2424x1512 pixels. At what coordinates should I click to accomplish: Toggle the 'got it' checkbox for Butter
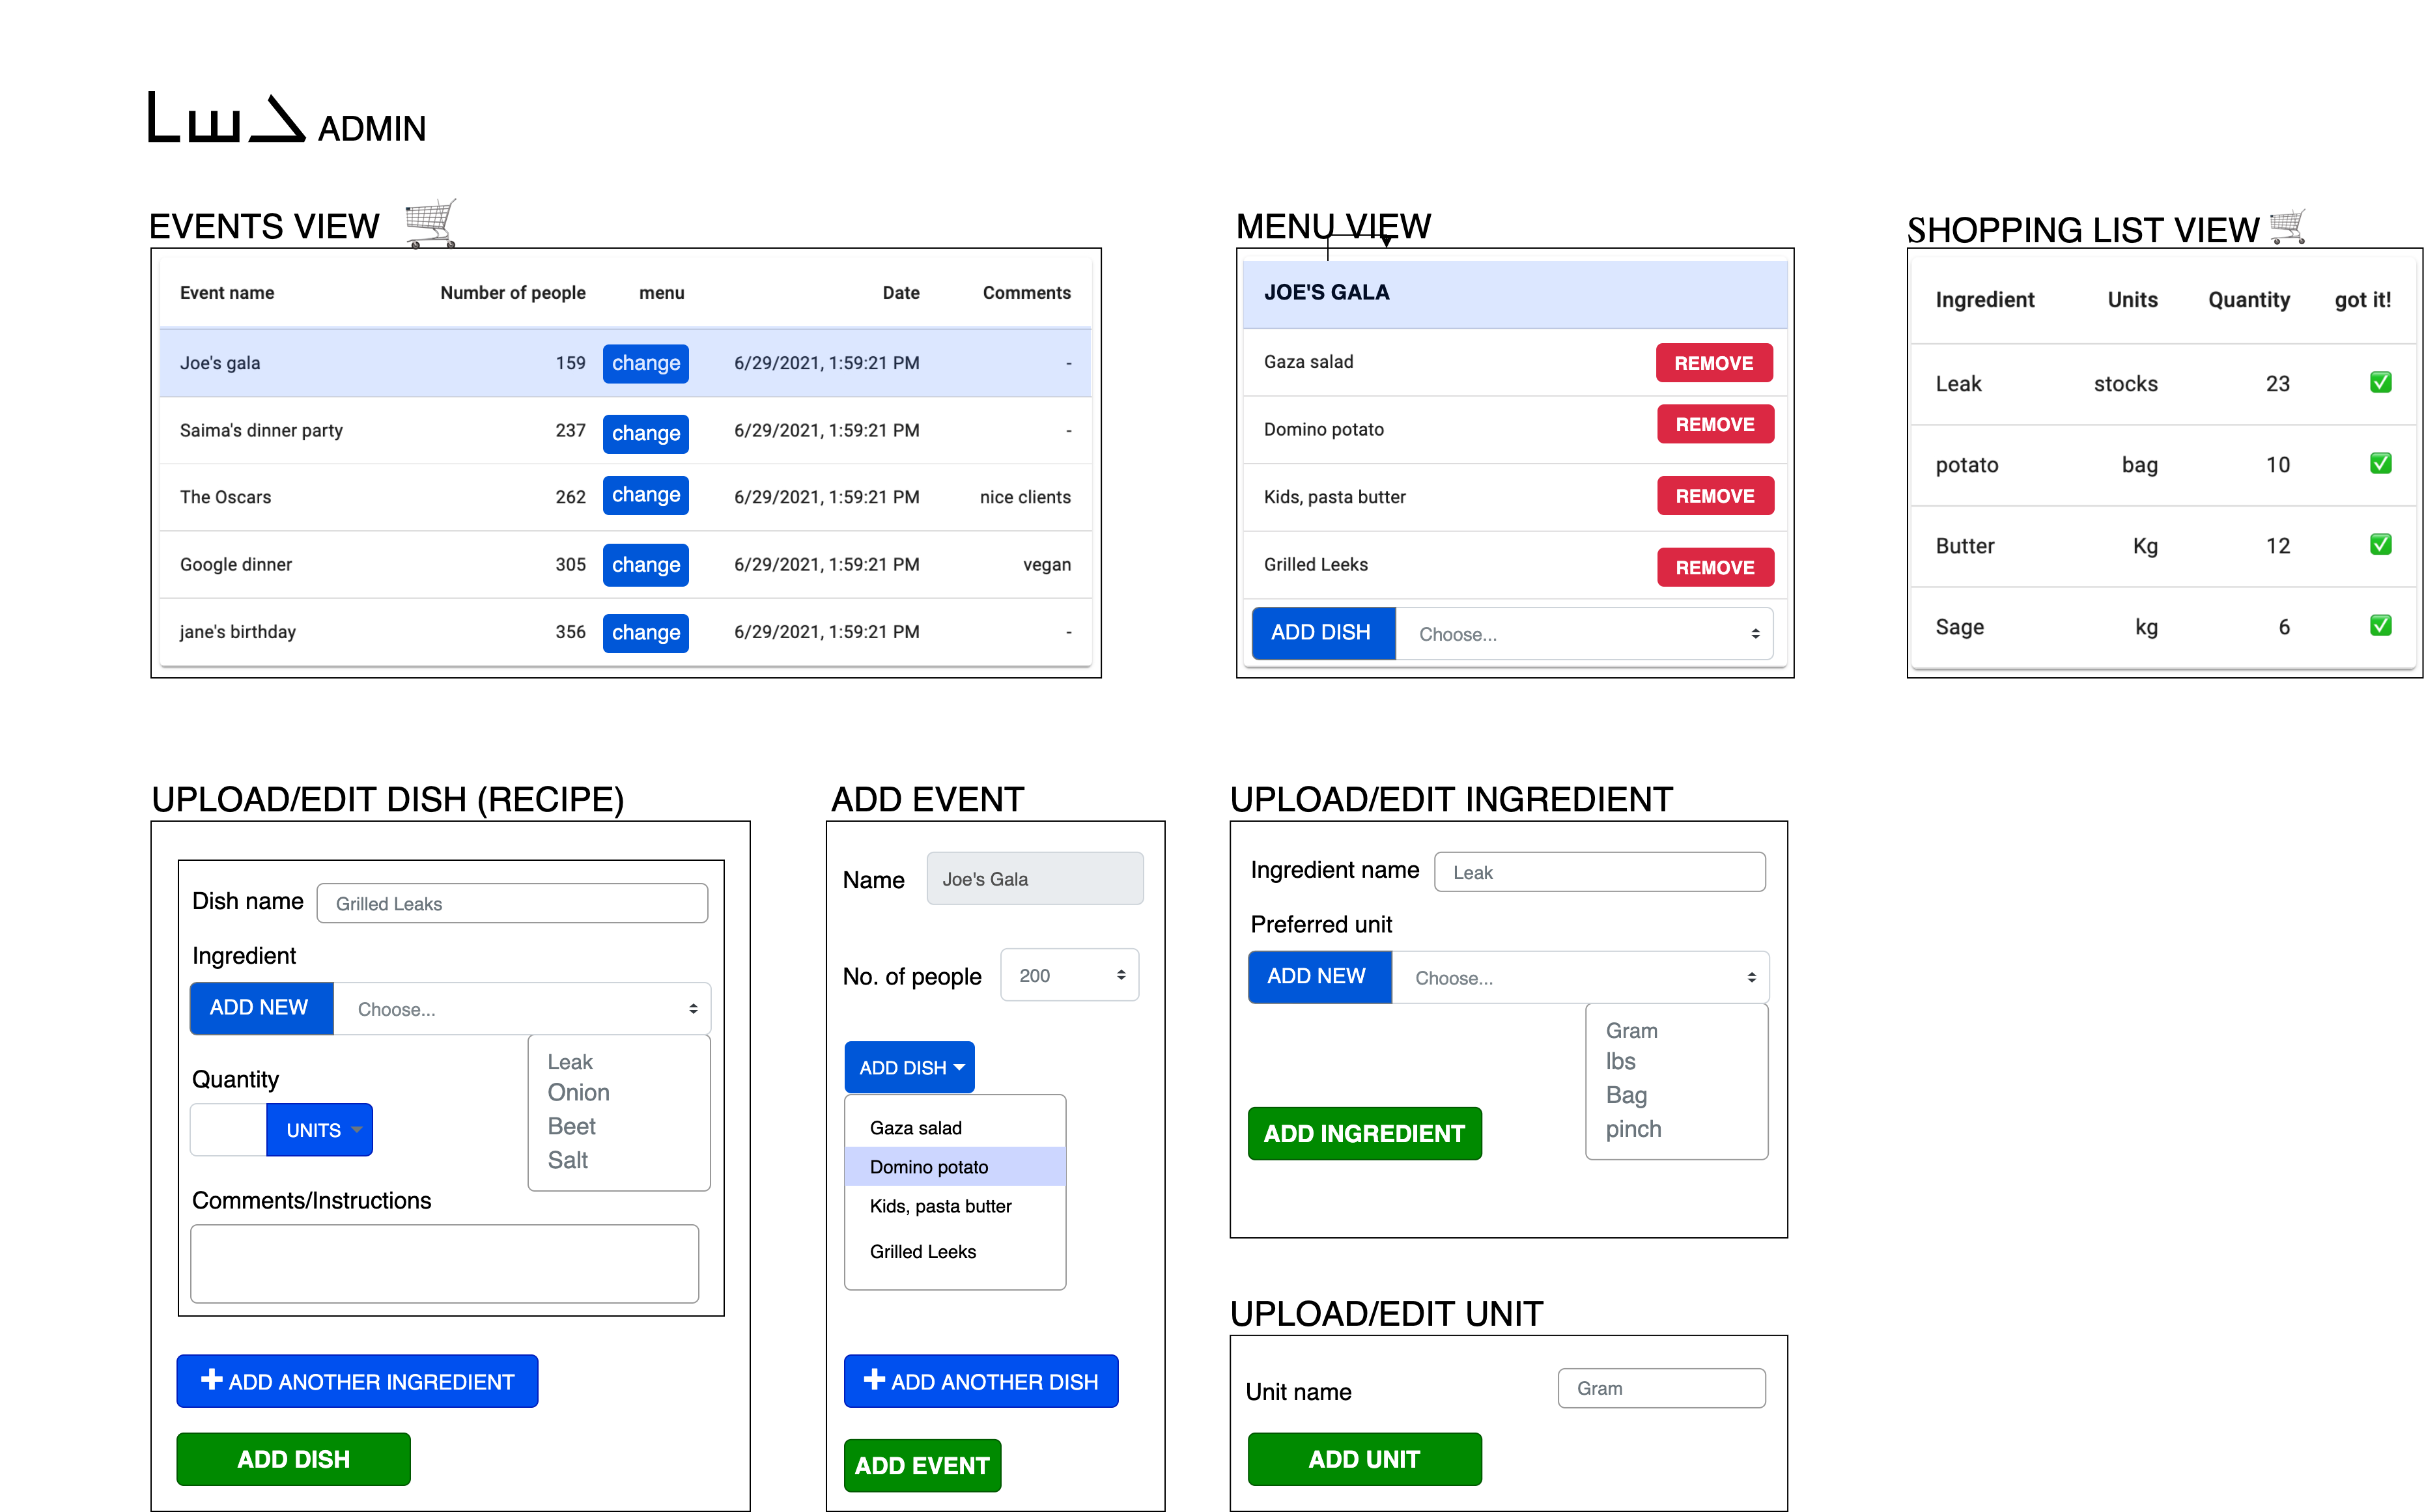pyautogui.click(x=2381, y=545)
